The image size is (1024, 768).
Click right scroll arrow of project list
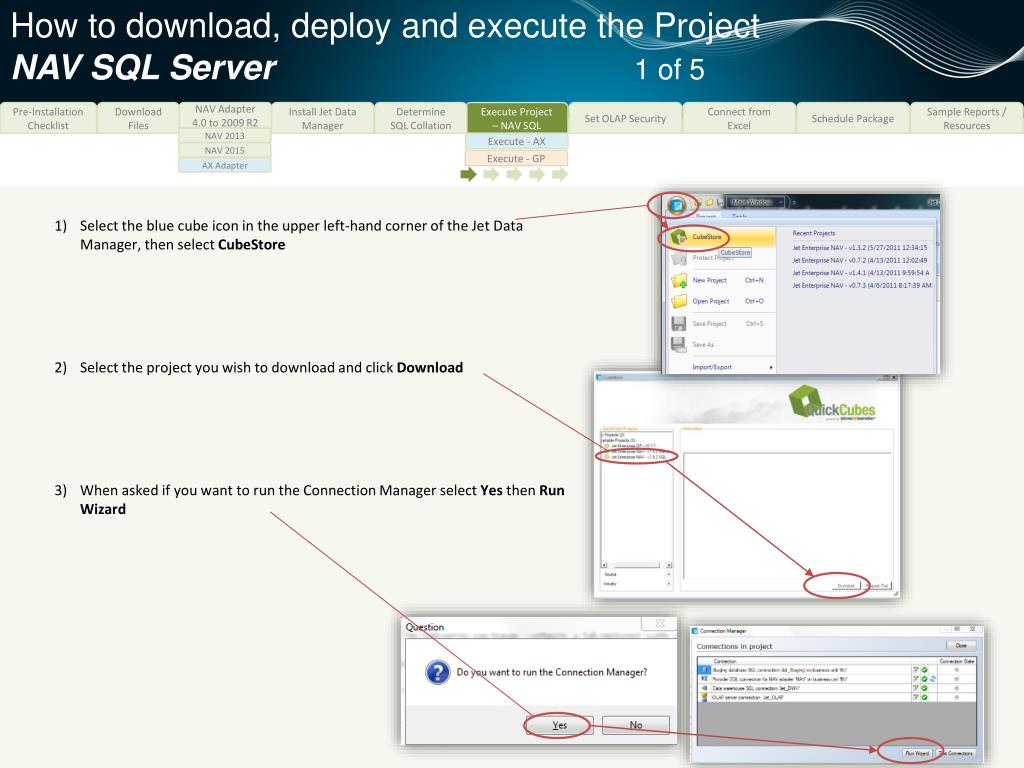[x=669, y=566]
